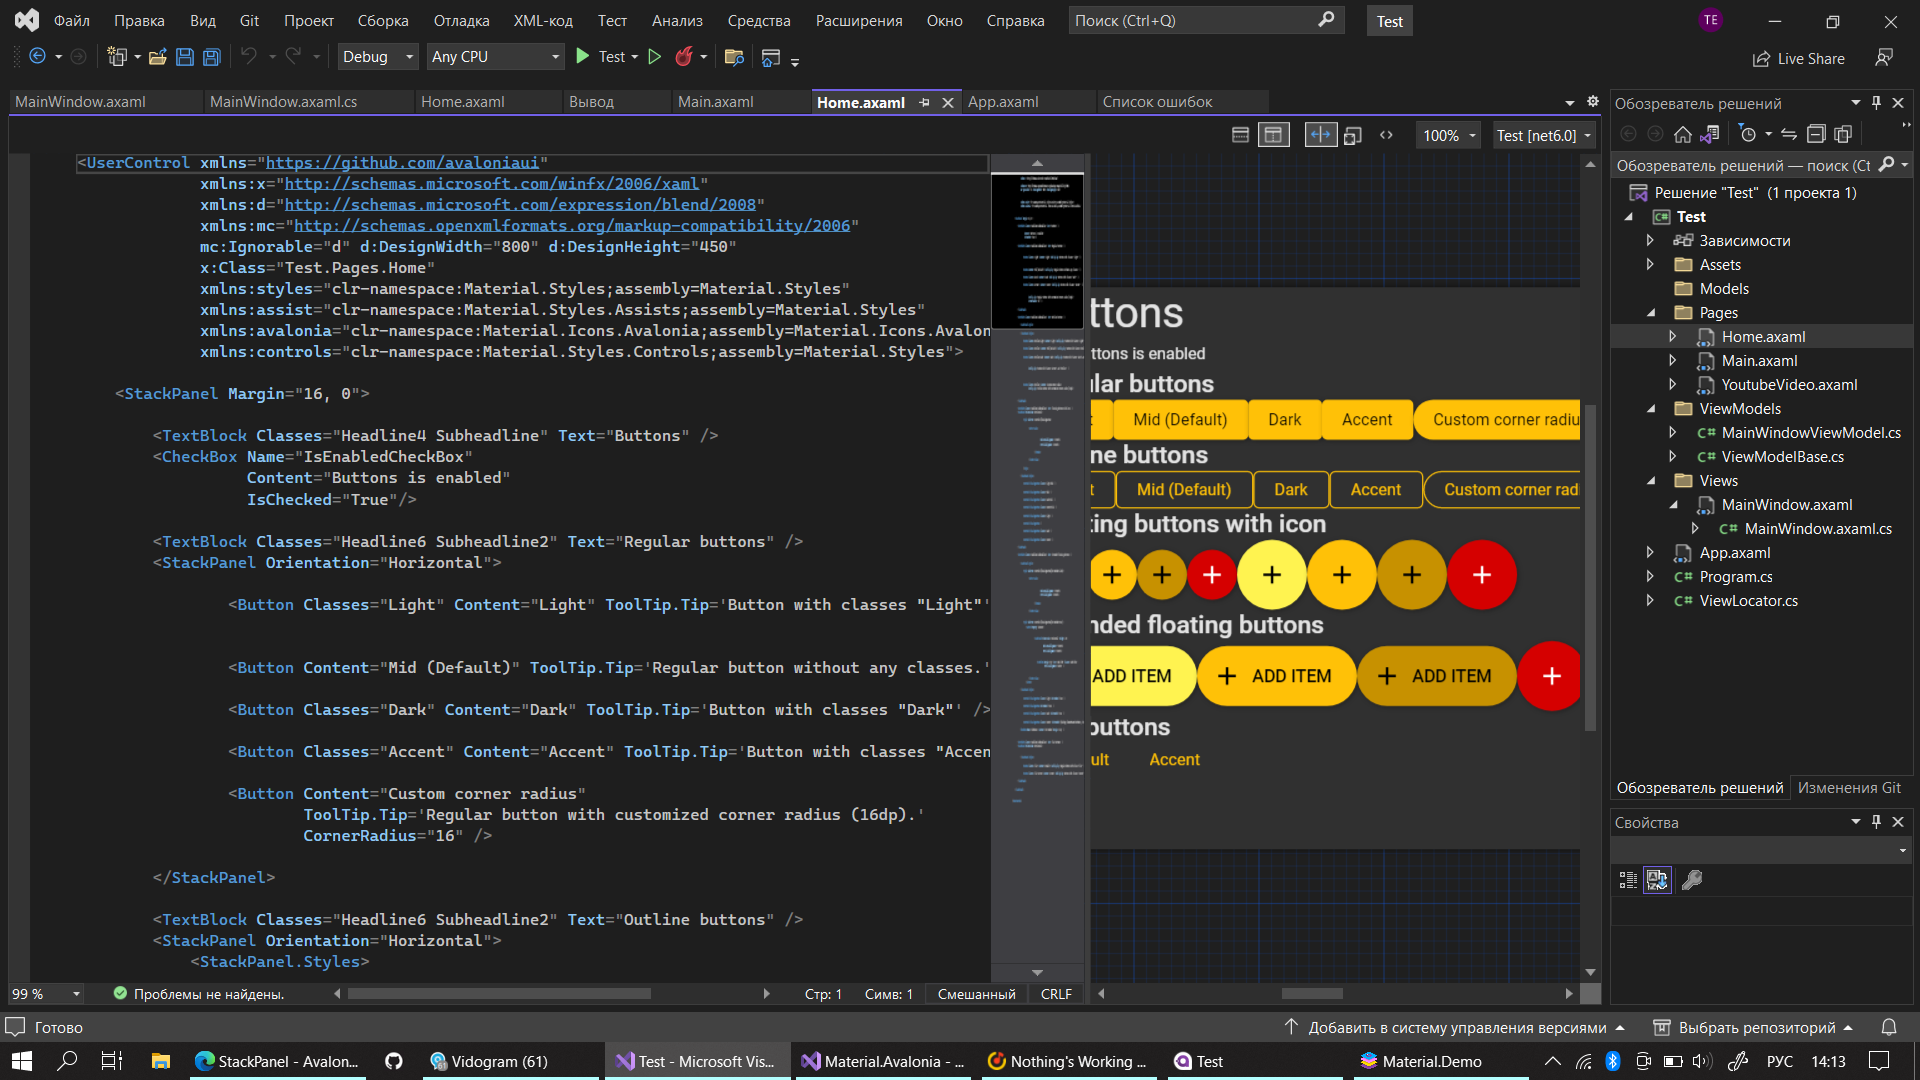Toggle auto-hide for the Solution Explorer panel

coord(1876,102)
